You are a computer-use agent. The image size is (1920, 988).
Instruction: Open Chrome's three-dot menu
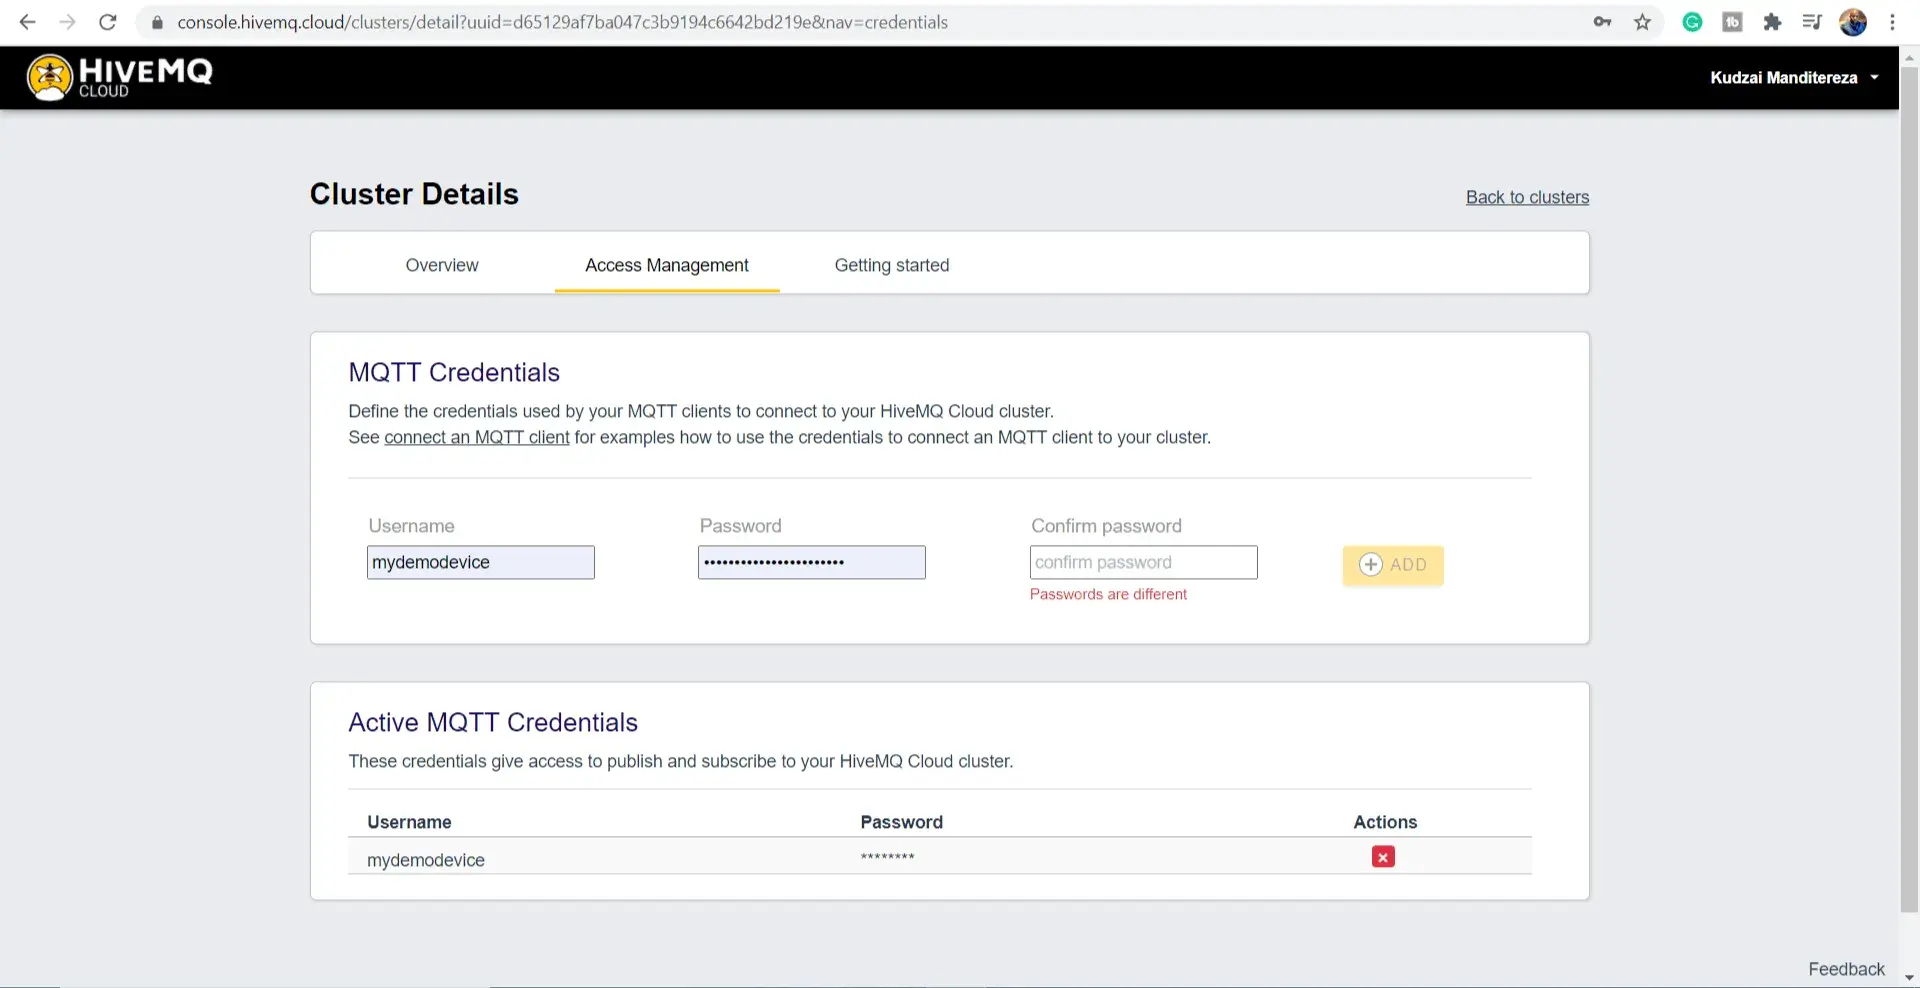pyautogui.click(x=1892, y=22)
